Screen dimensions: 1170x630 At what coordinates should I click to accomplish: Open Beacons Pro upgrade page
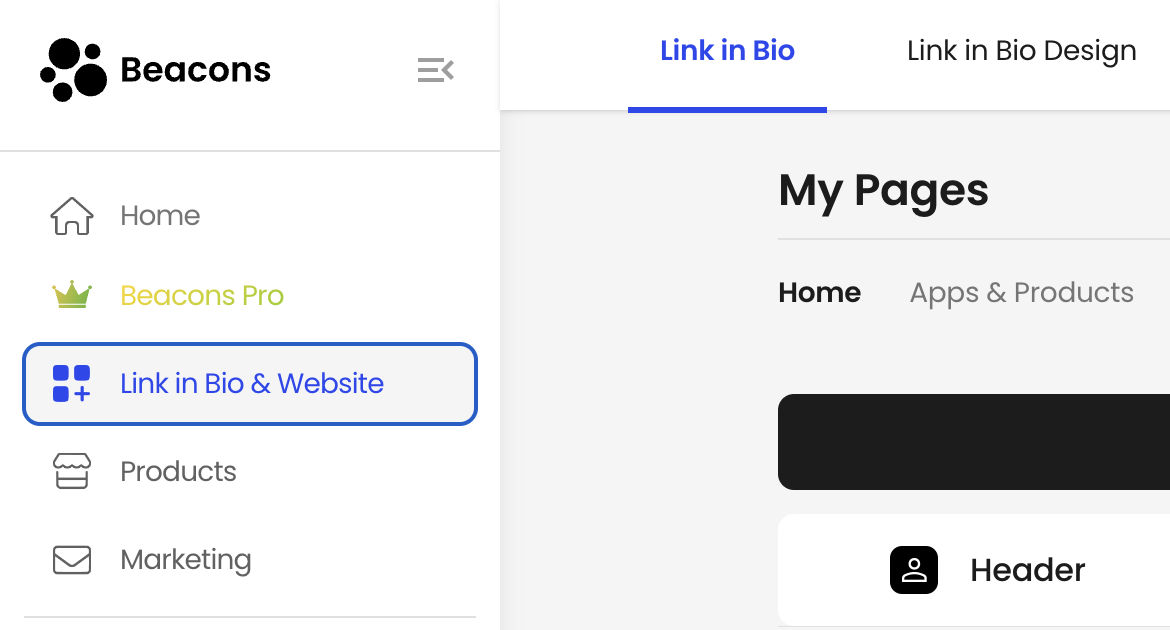click(x=202, y=296)
